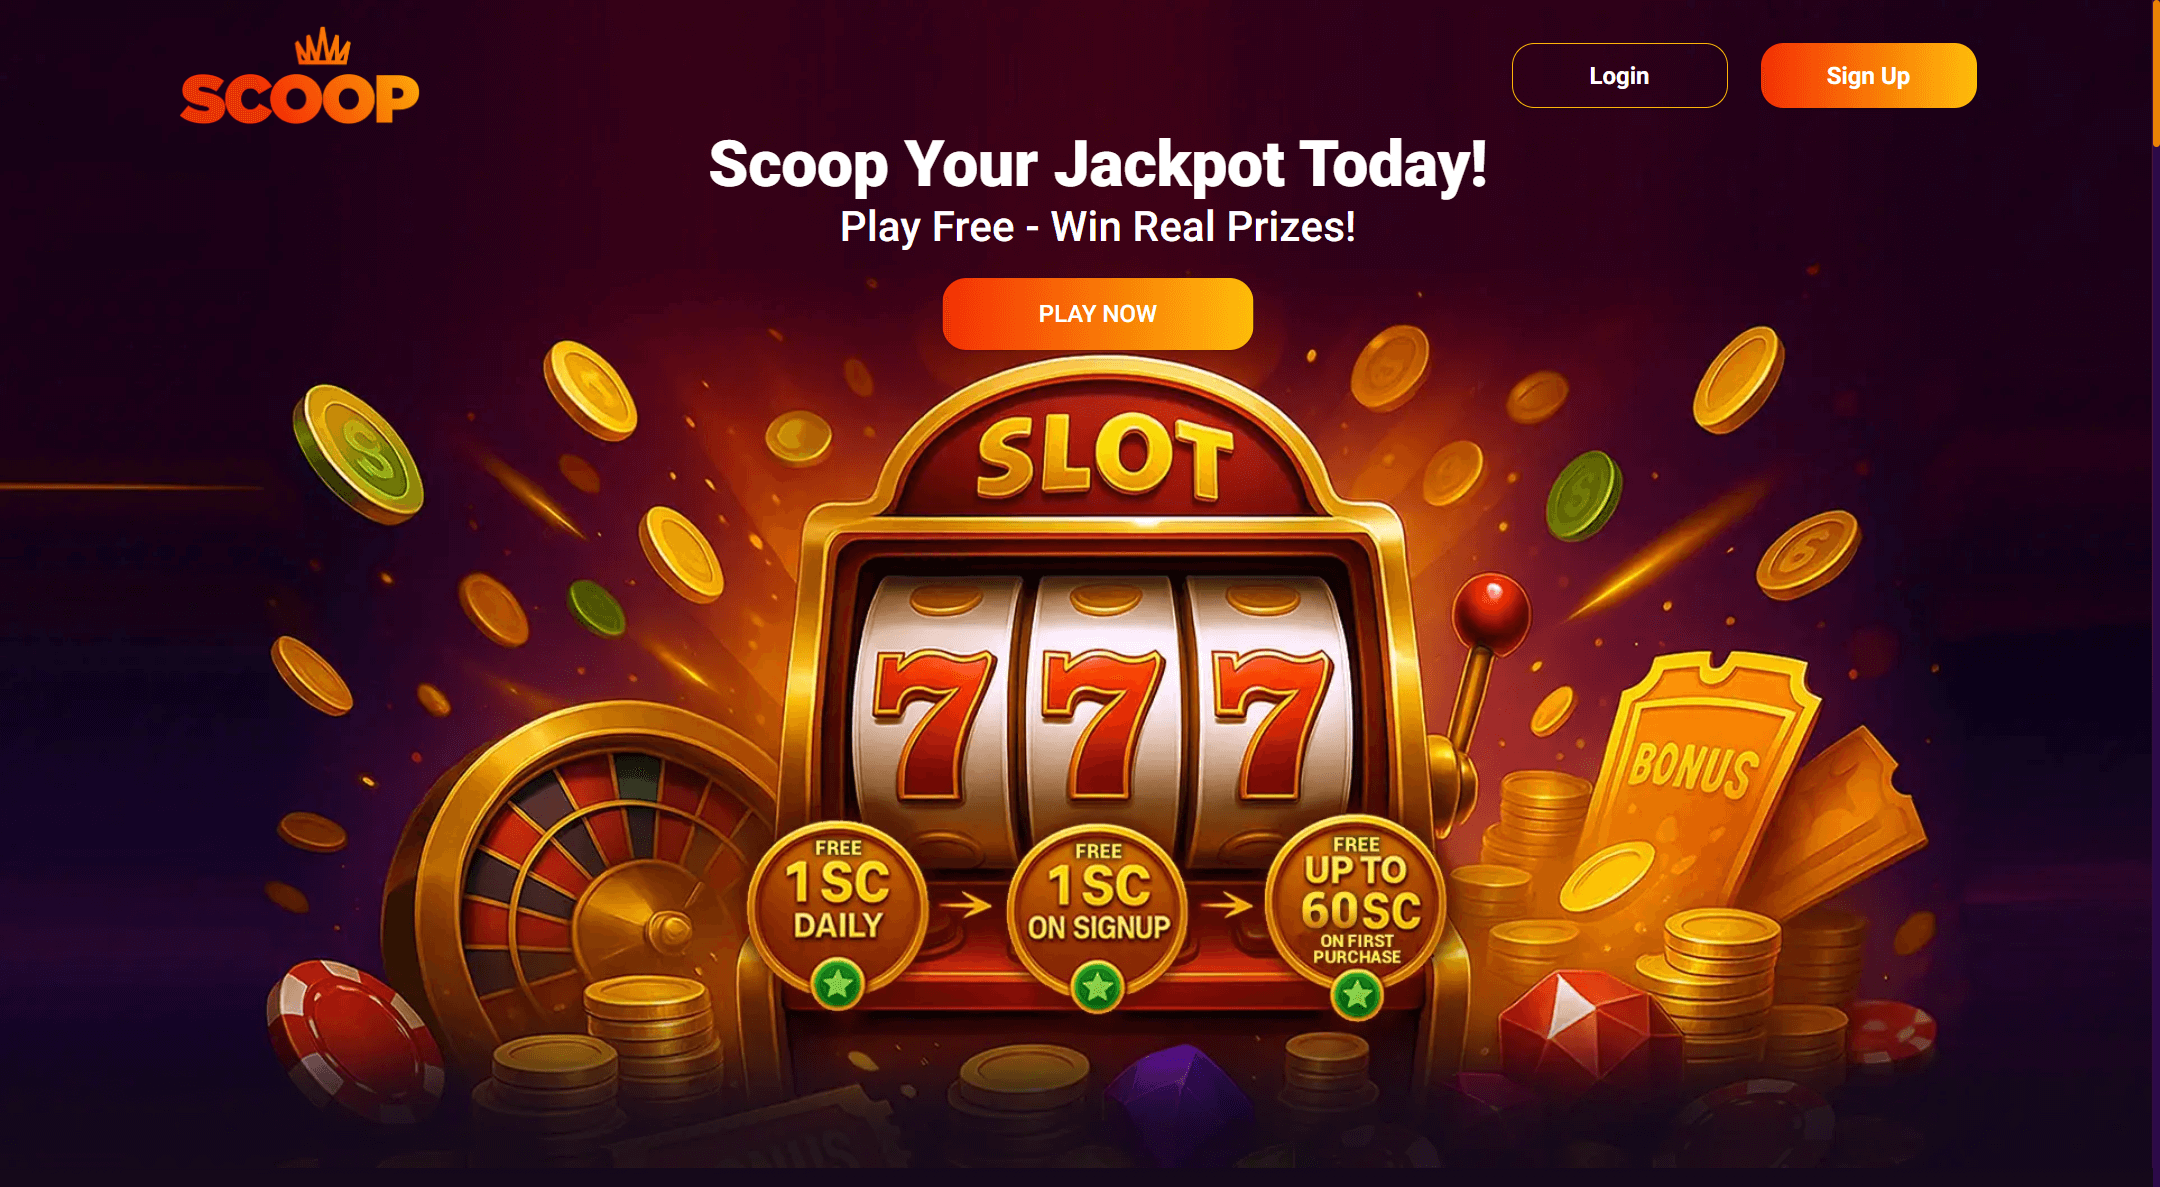
Task: Click the crown icon above Scoop
Action: 322,47
